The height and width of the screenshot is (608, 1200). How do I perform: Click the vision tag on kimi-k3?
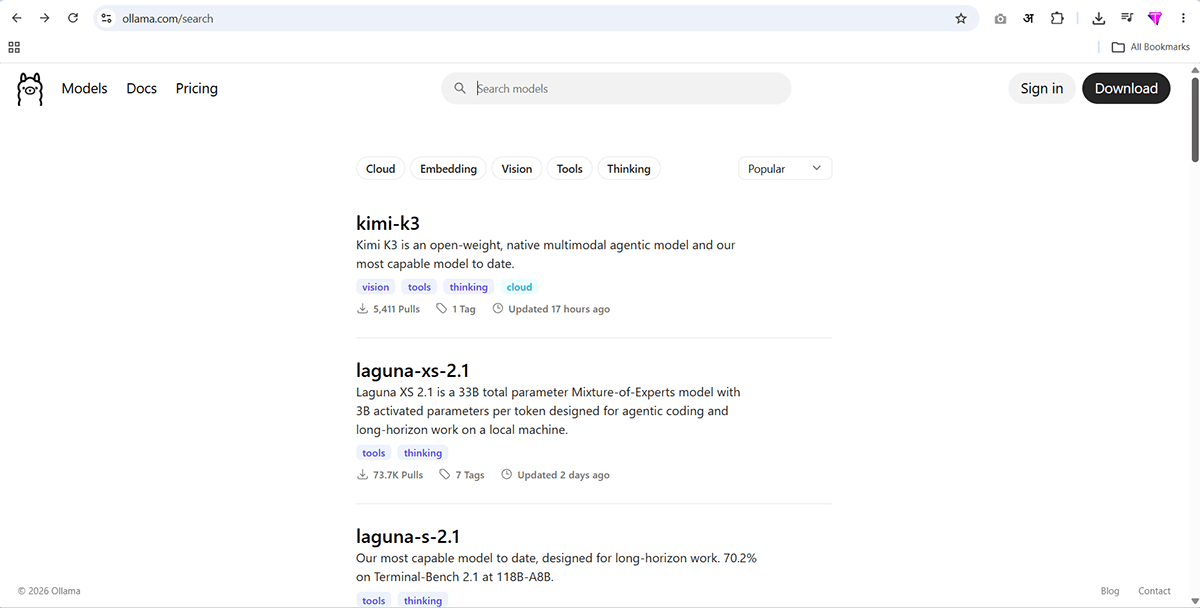376,287
